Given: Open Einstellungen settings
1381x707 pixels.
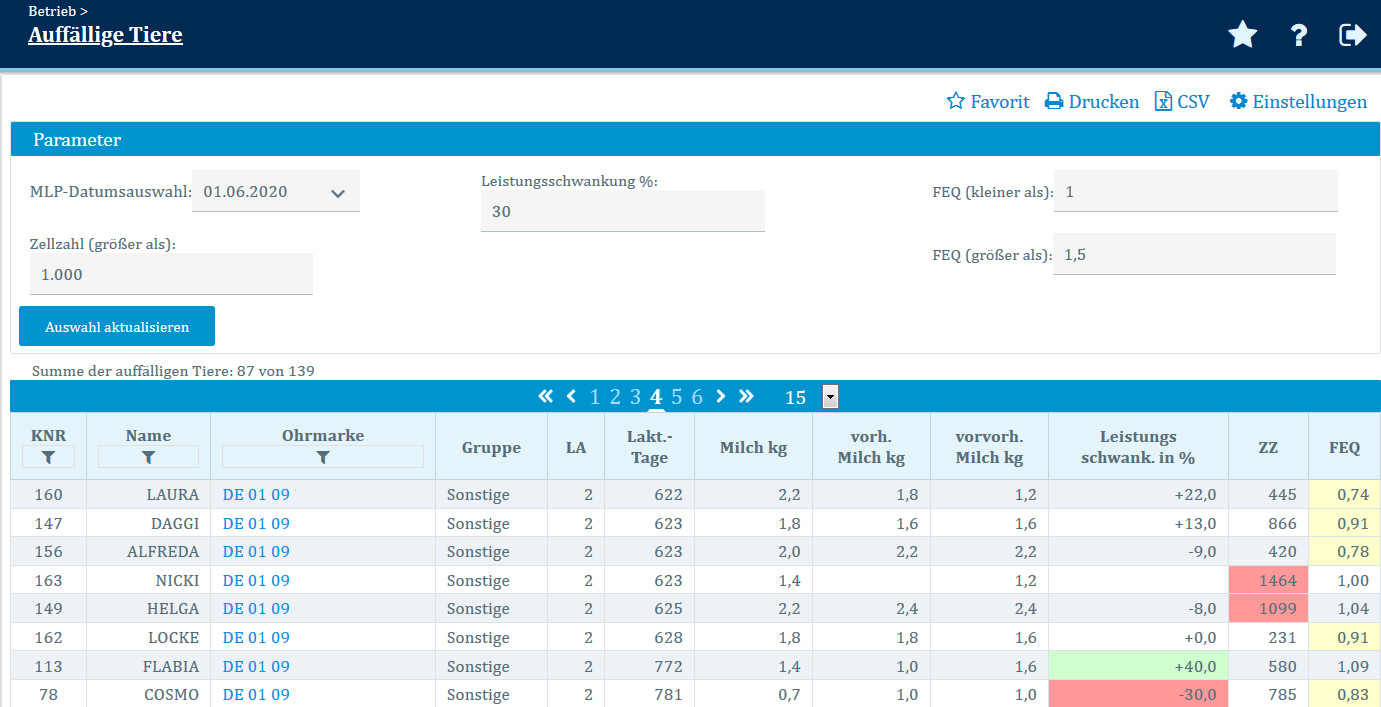Looking at the screenshot, I should pos(1298,102).
